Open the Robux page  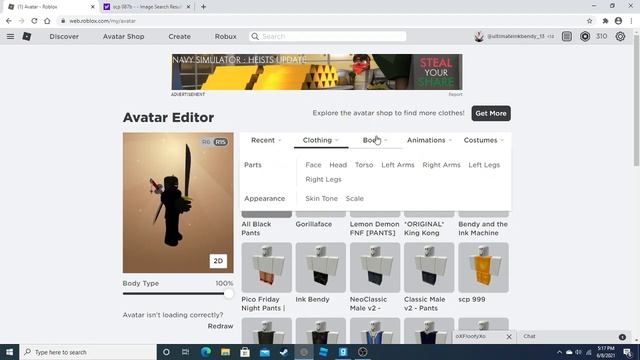point(226,36)
